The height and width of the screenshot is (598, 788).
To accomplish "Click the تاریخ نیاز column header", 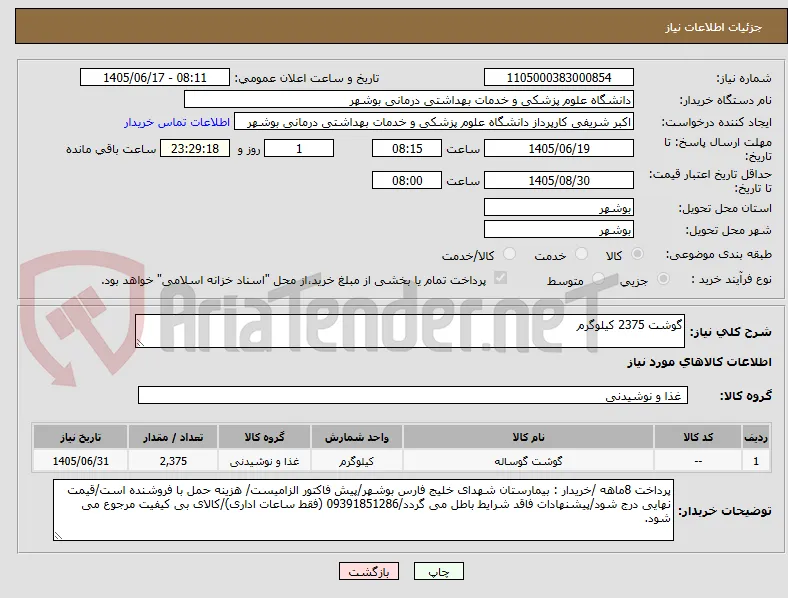I will click(x=80, y=437).
